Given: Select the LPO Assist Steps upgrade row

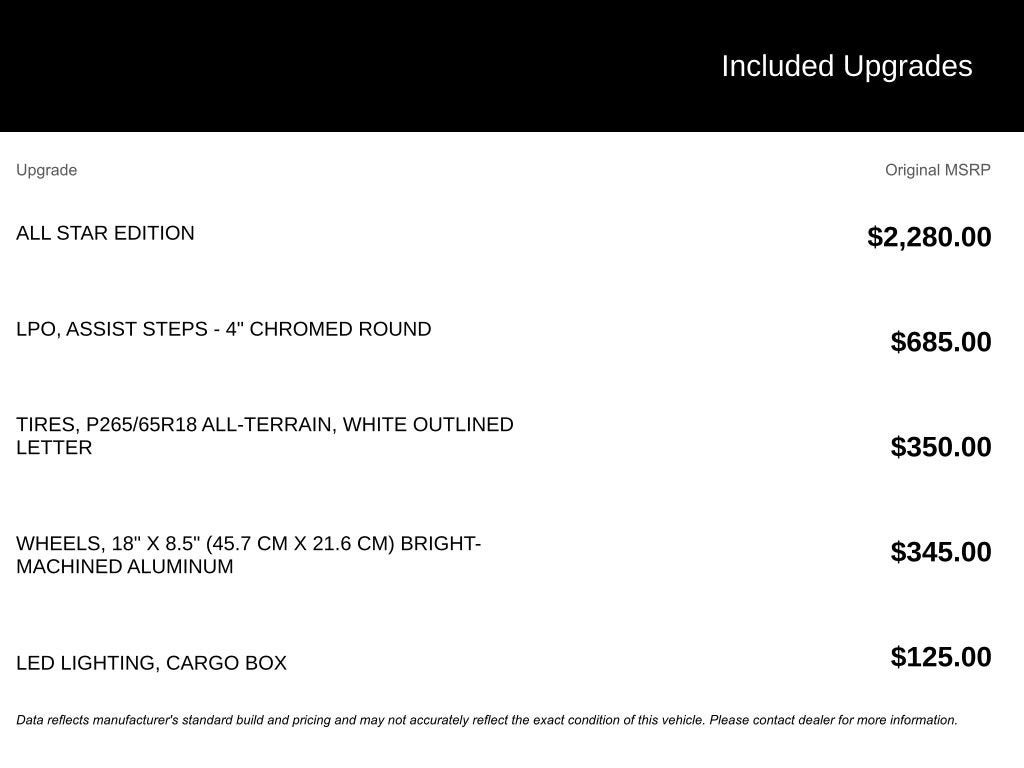Looking at the screenshot, I should [x=504, y=335].
